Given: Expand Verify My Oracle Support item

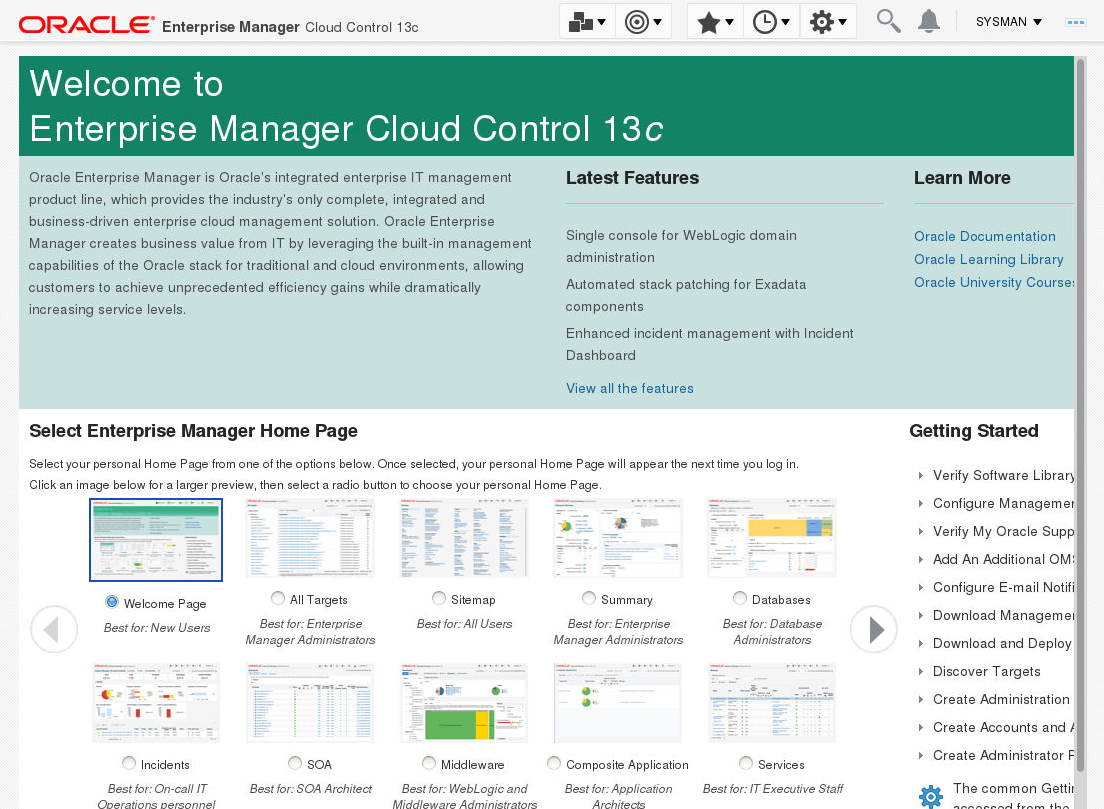Looking at the screenshot, I should coord(921,532).
